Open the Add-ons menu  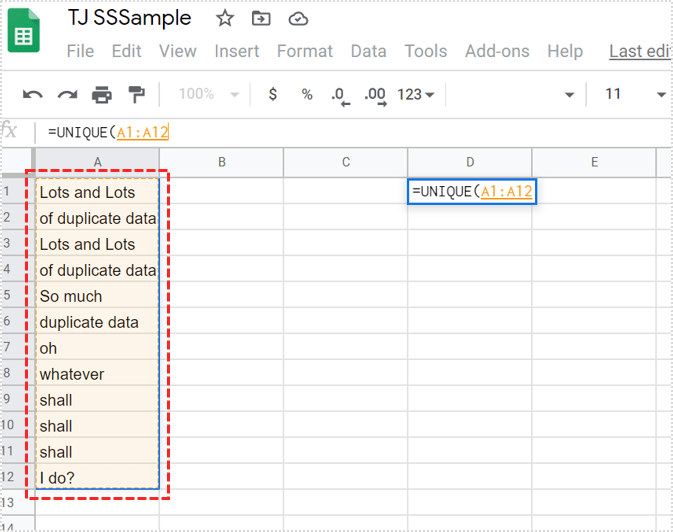click(497, 51)
